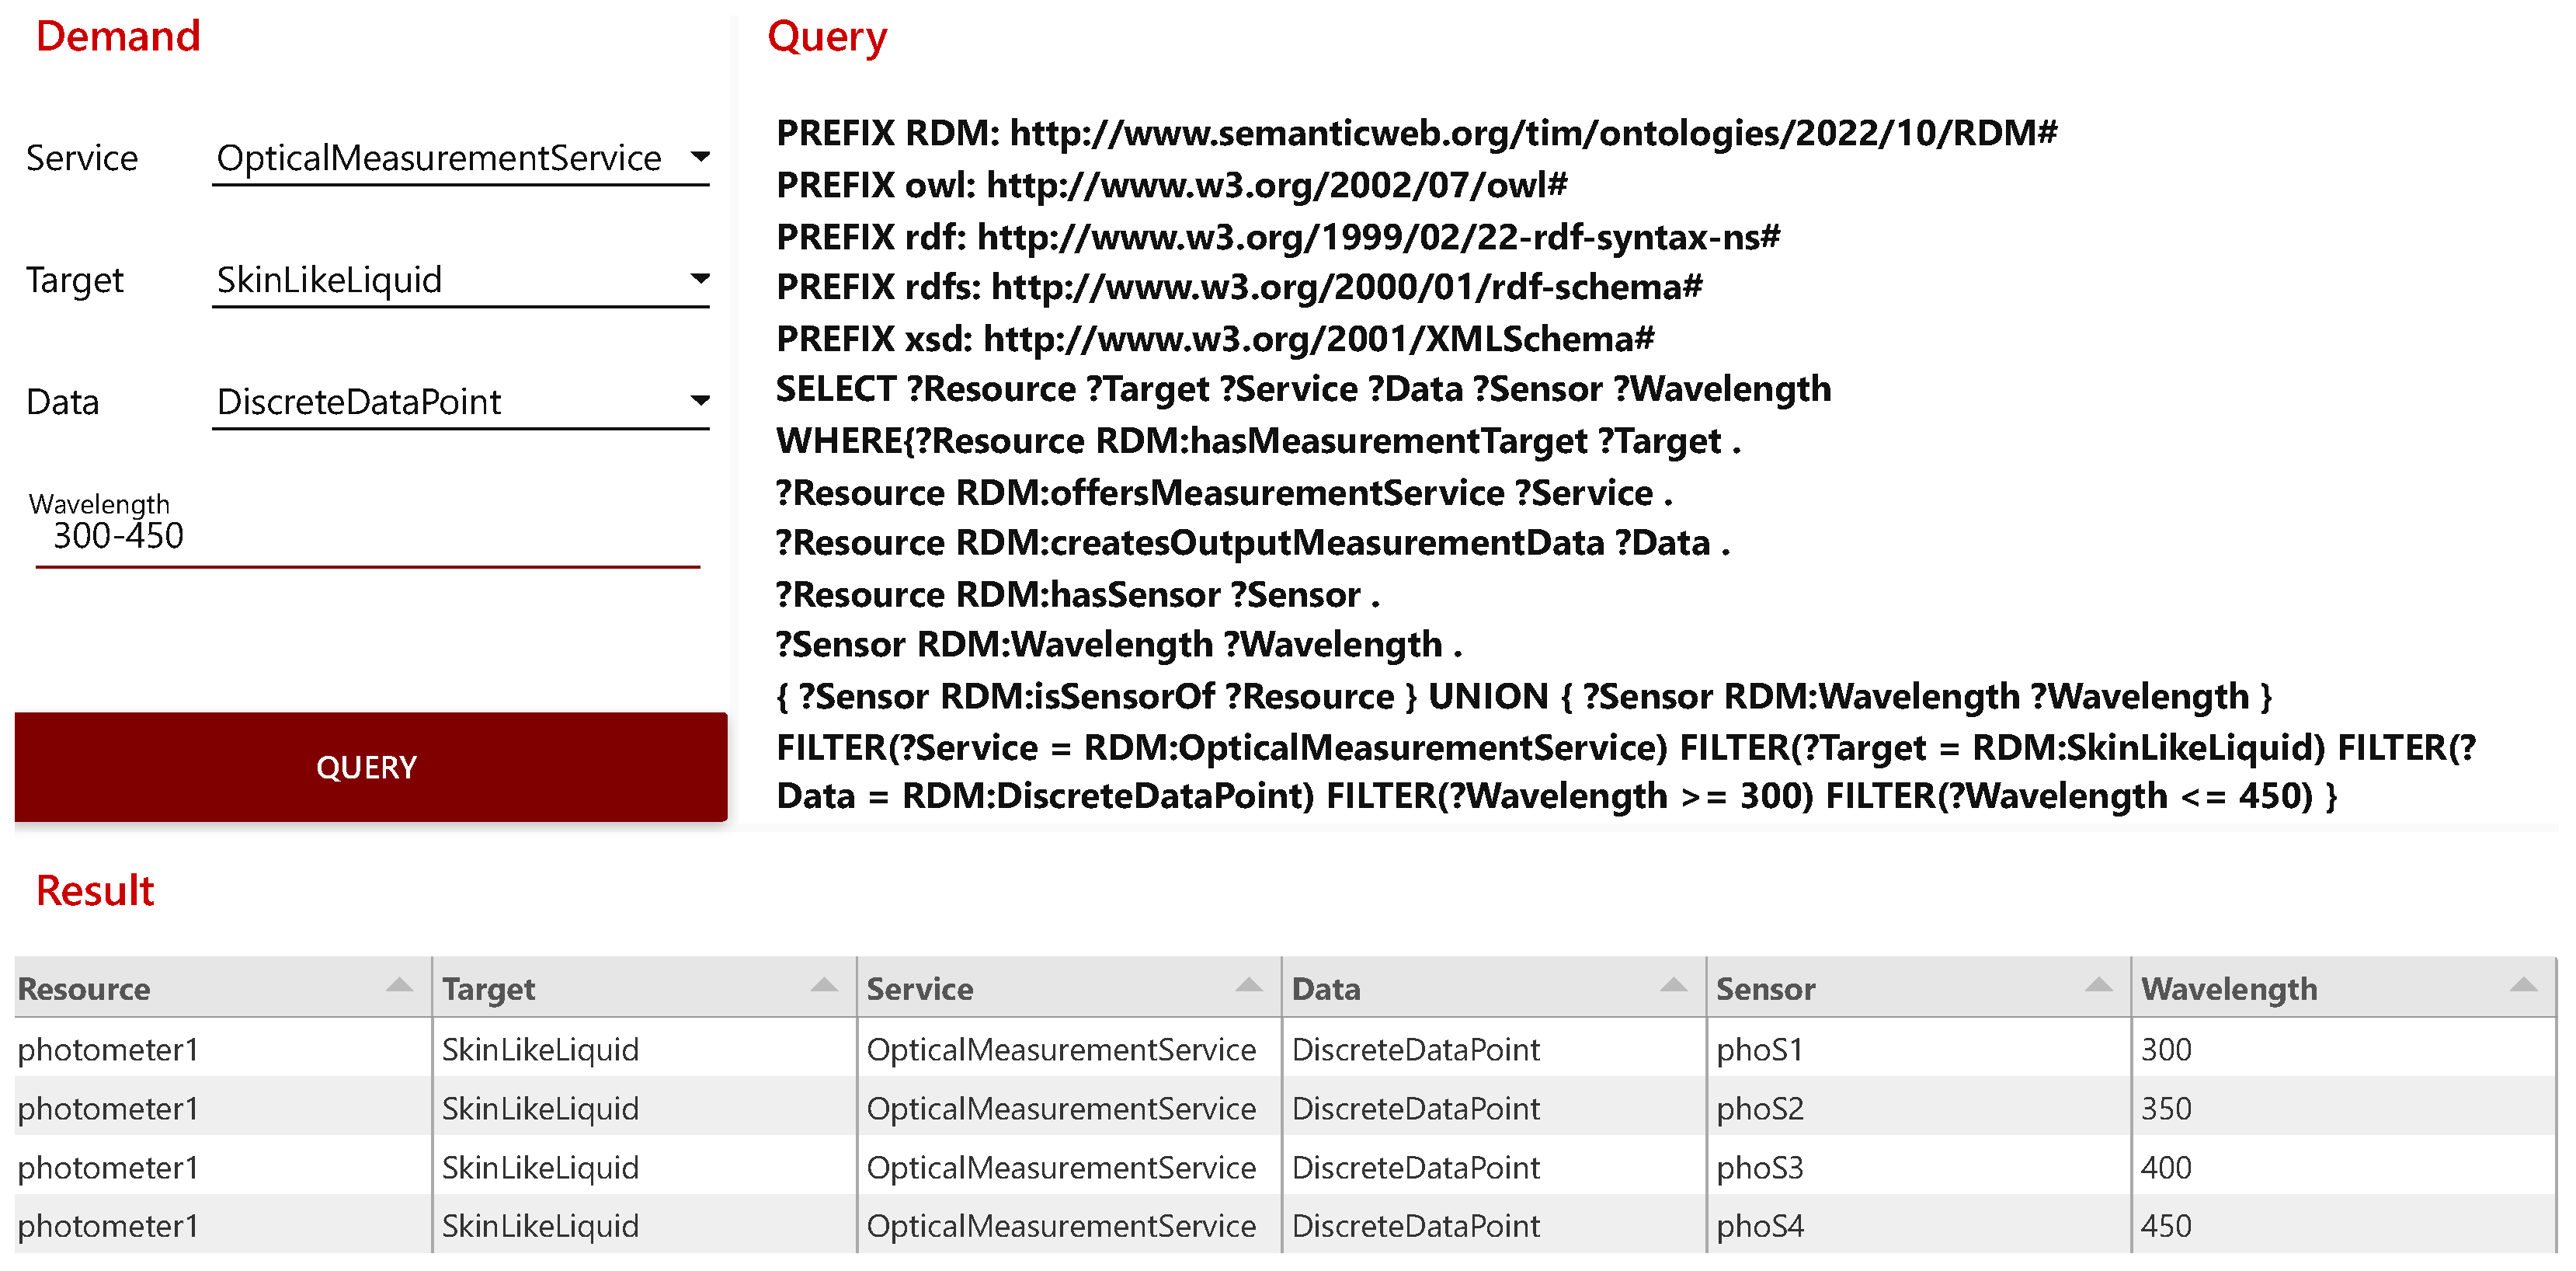Open the Service dropdown arrow
The height and width of the screenshot is (1271, 2576).
pyautogui.click(x=700, y=157)
